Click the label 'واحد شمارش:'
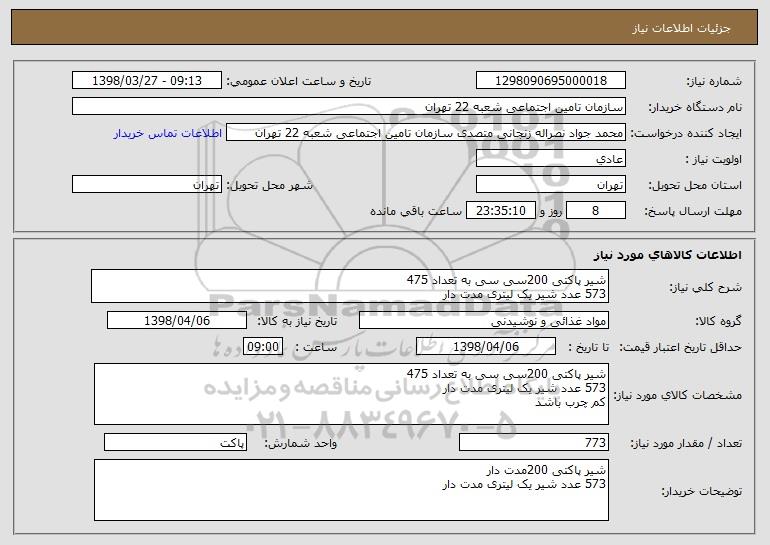Image resolution: width=770 pixels, height=545 pixels. [x=301, y=443]
